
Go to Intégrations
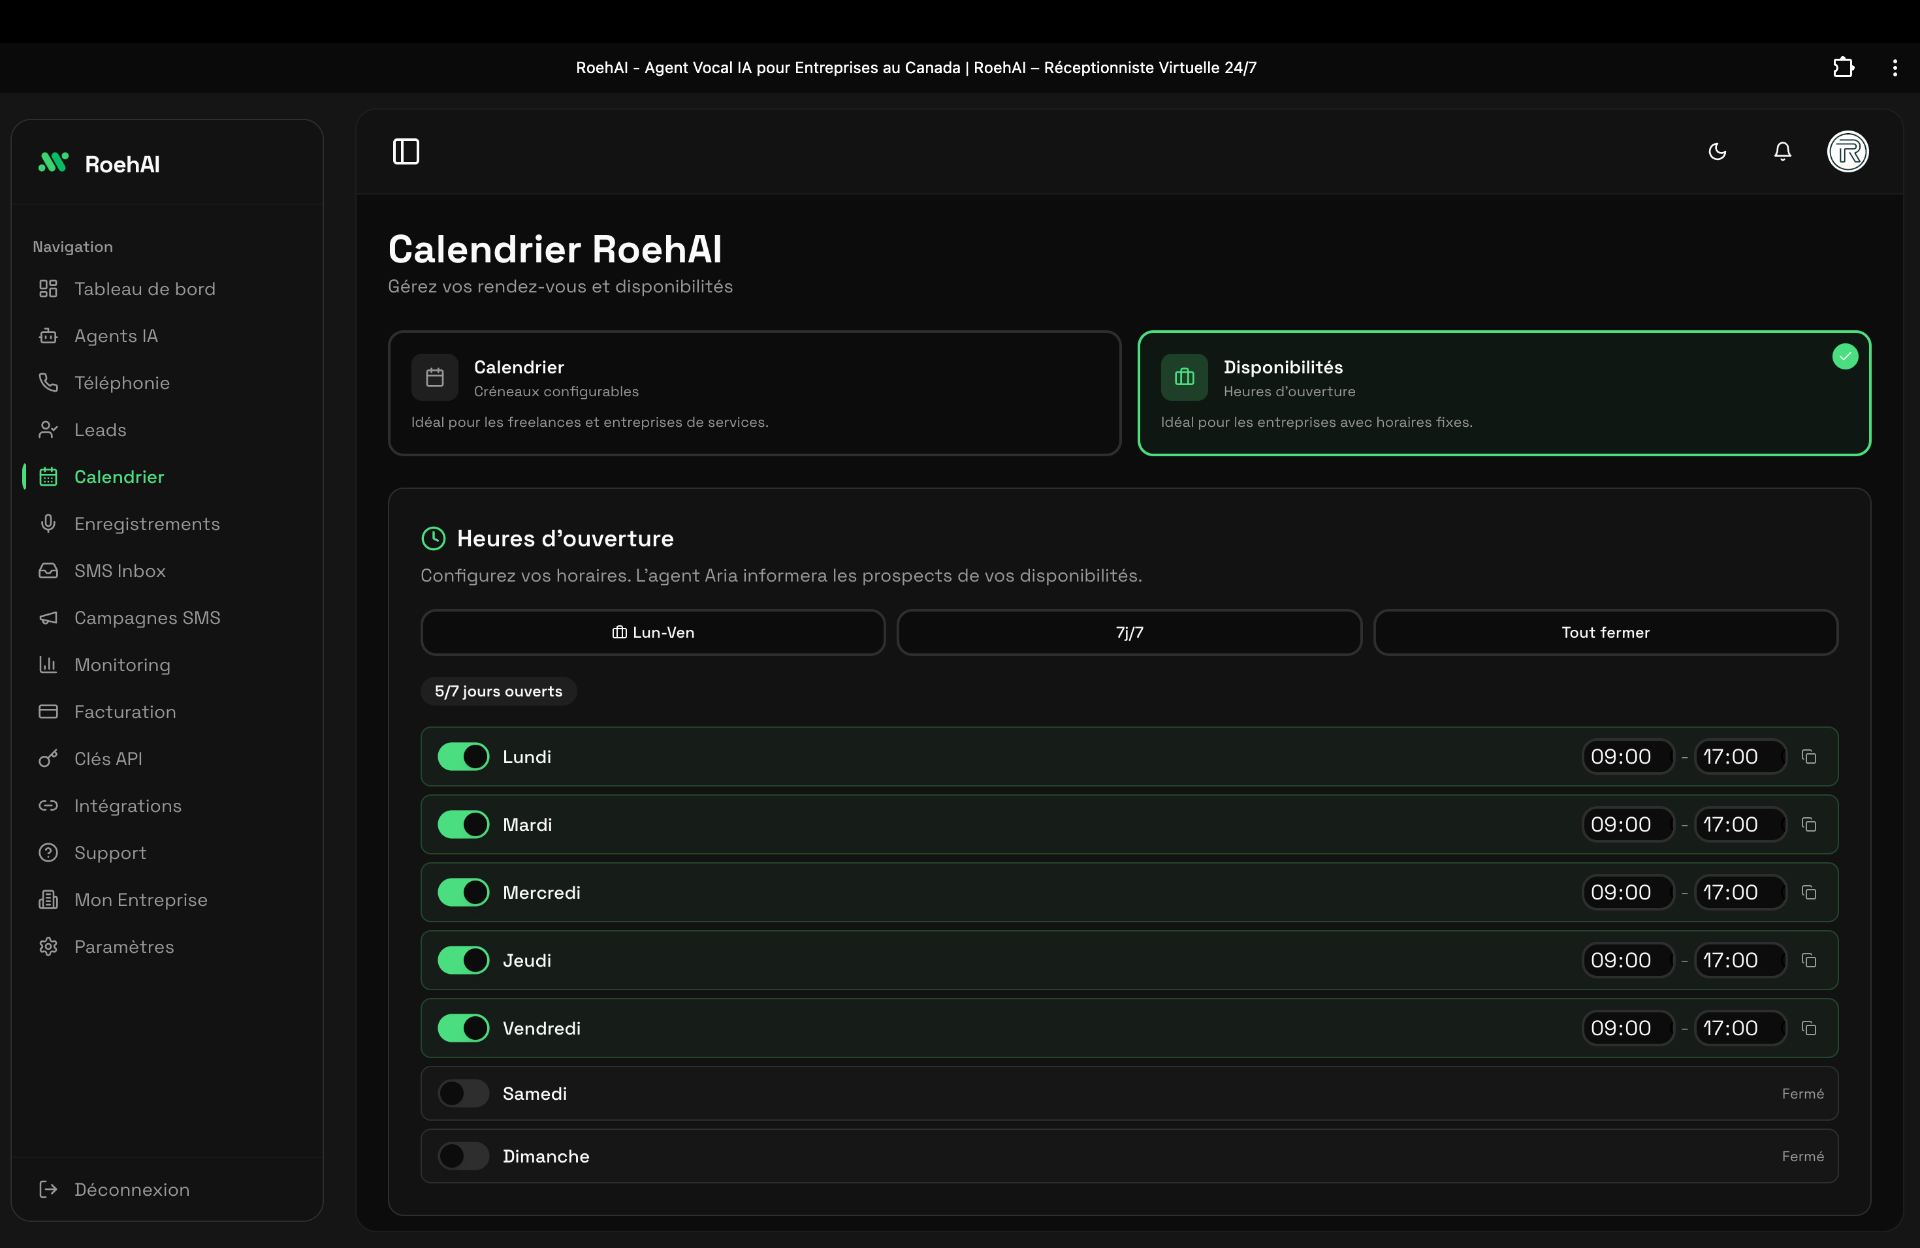[x=167, y=806]
